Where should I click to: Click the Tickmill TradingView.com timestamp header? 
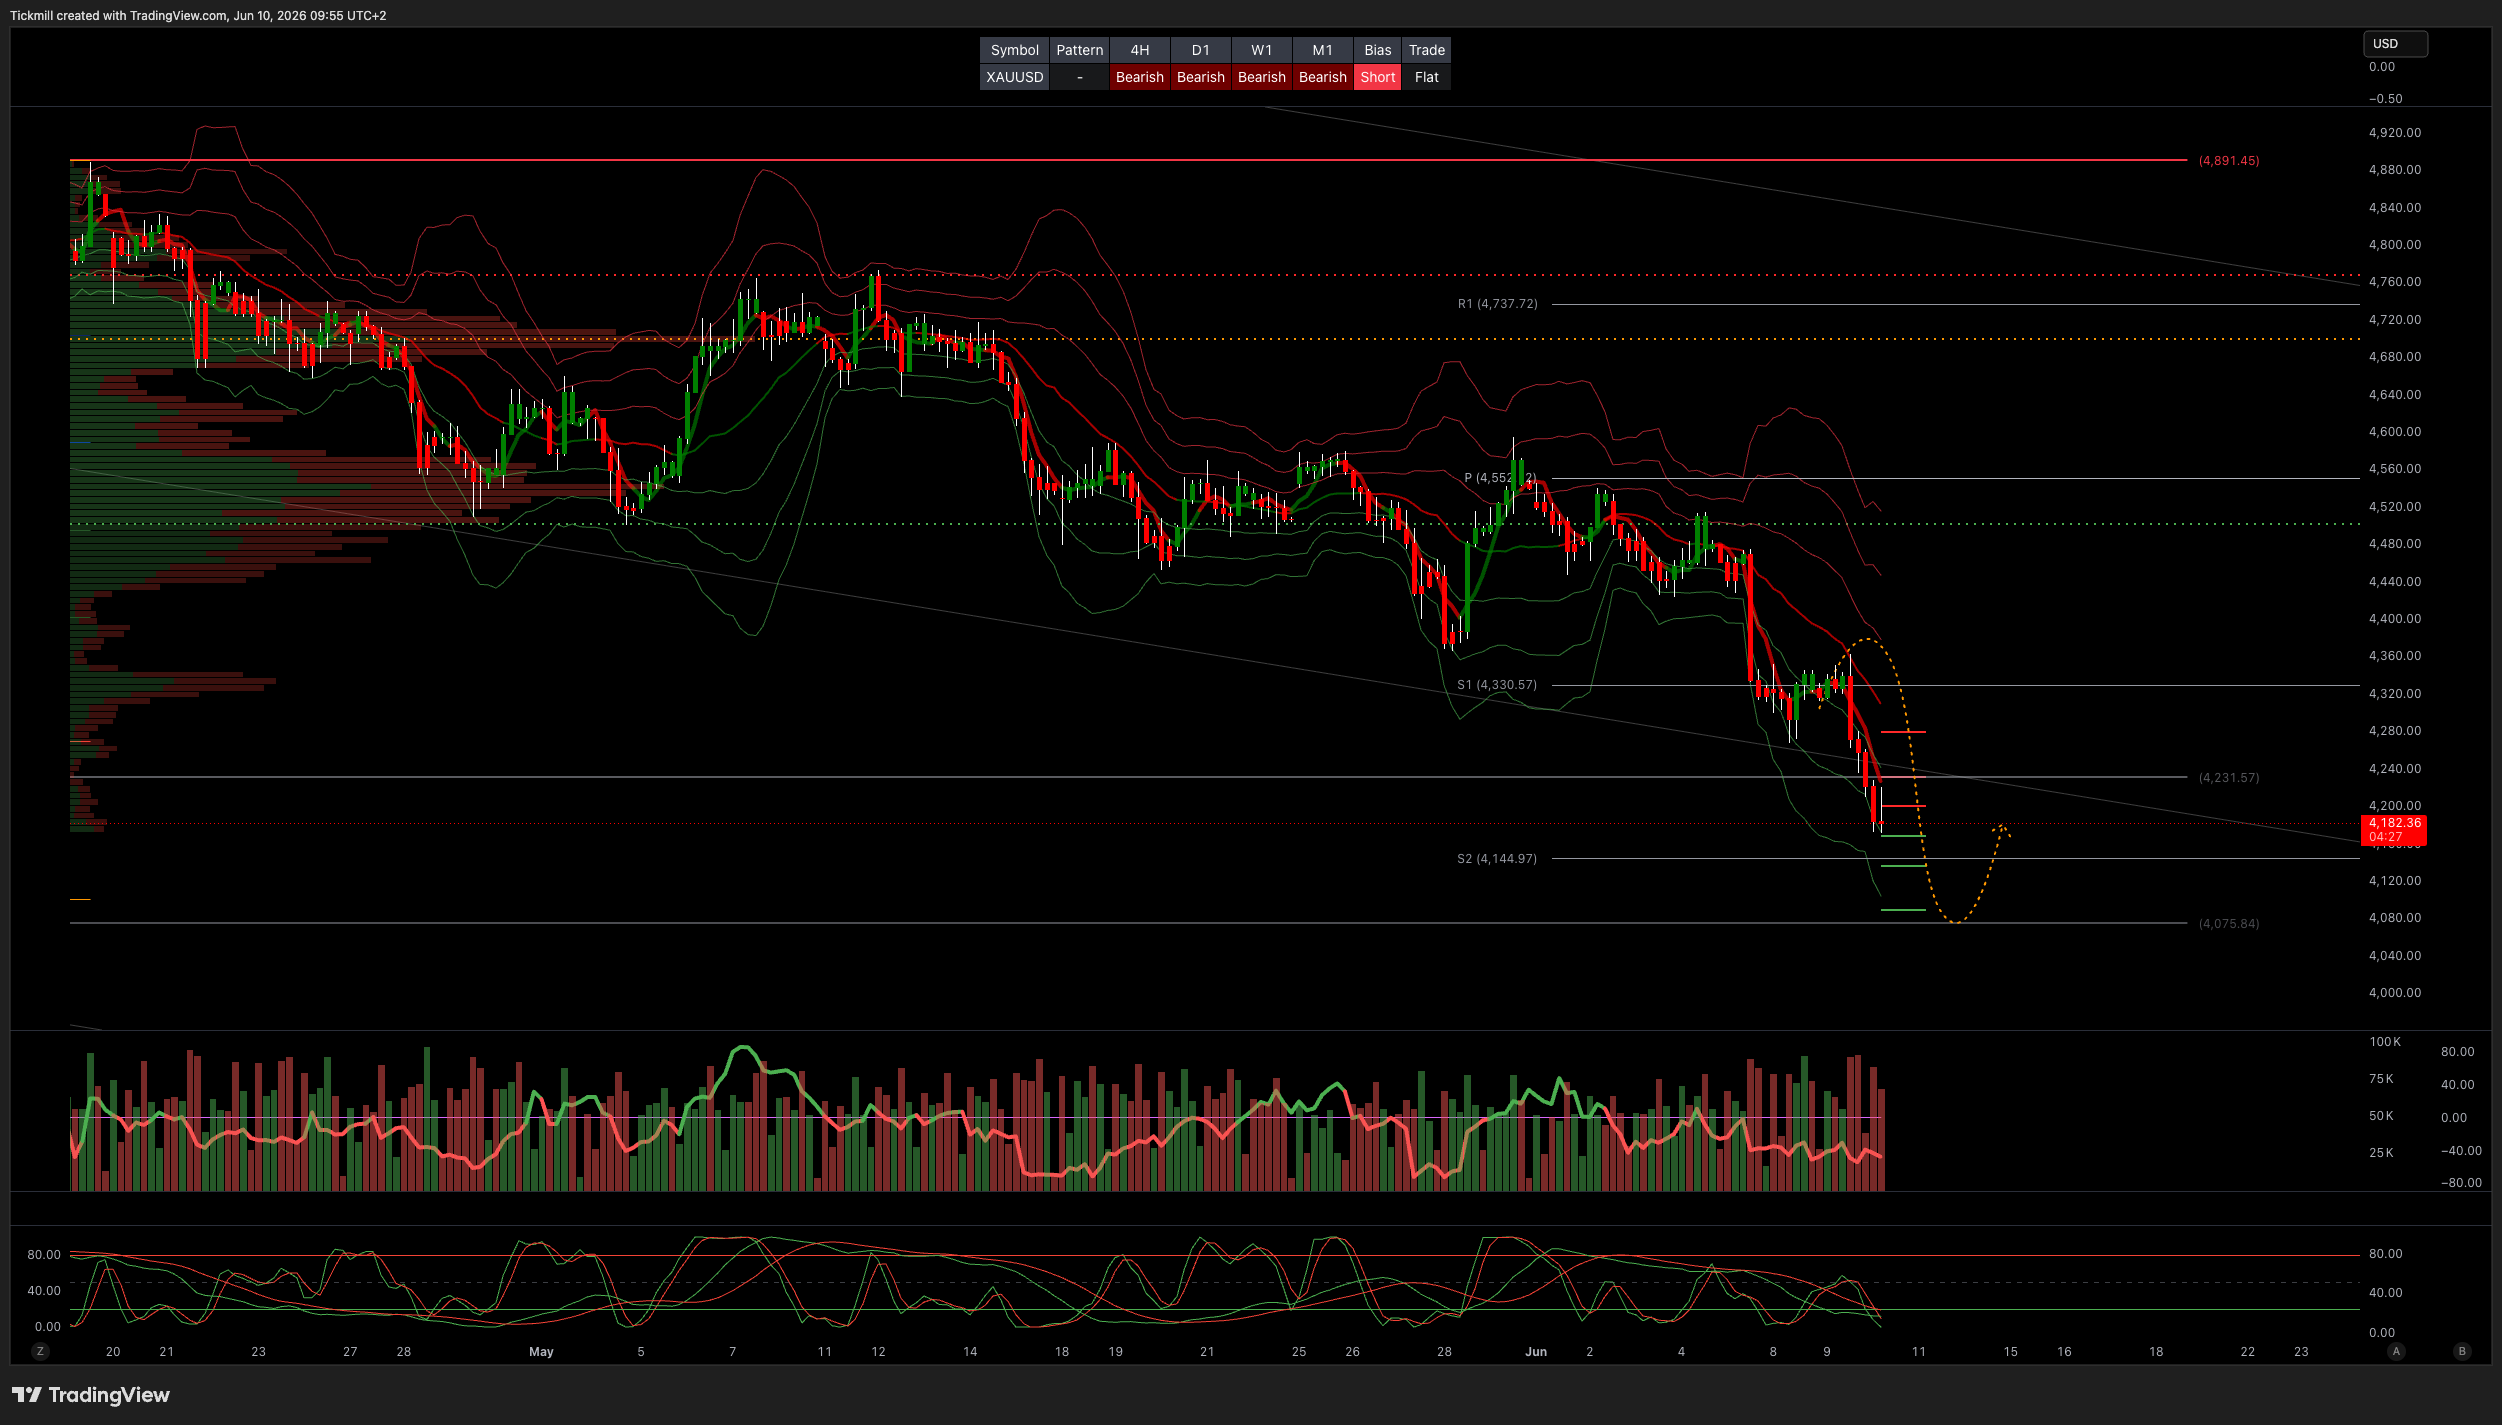[x=198, y=15]
